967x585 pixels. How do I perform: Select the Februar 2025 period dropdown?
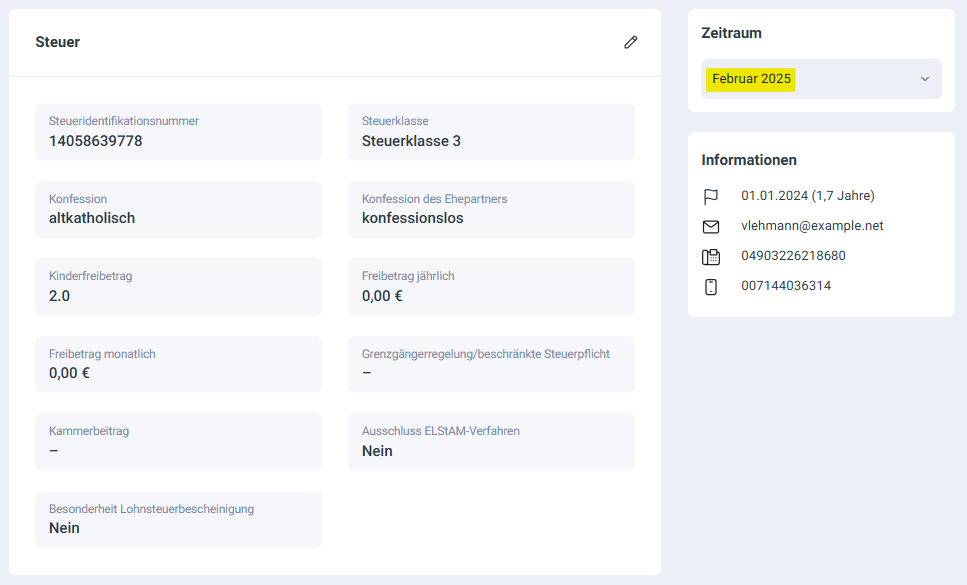820,79
